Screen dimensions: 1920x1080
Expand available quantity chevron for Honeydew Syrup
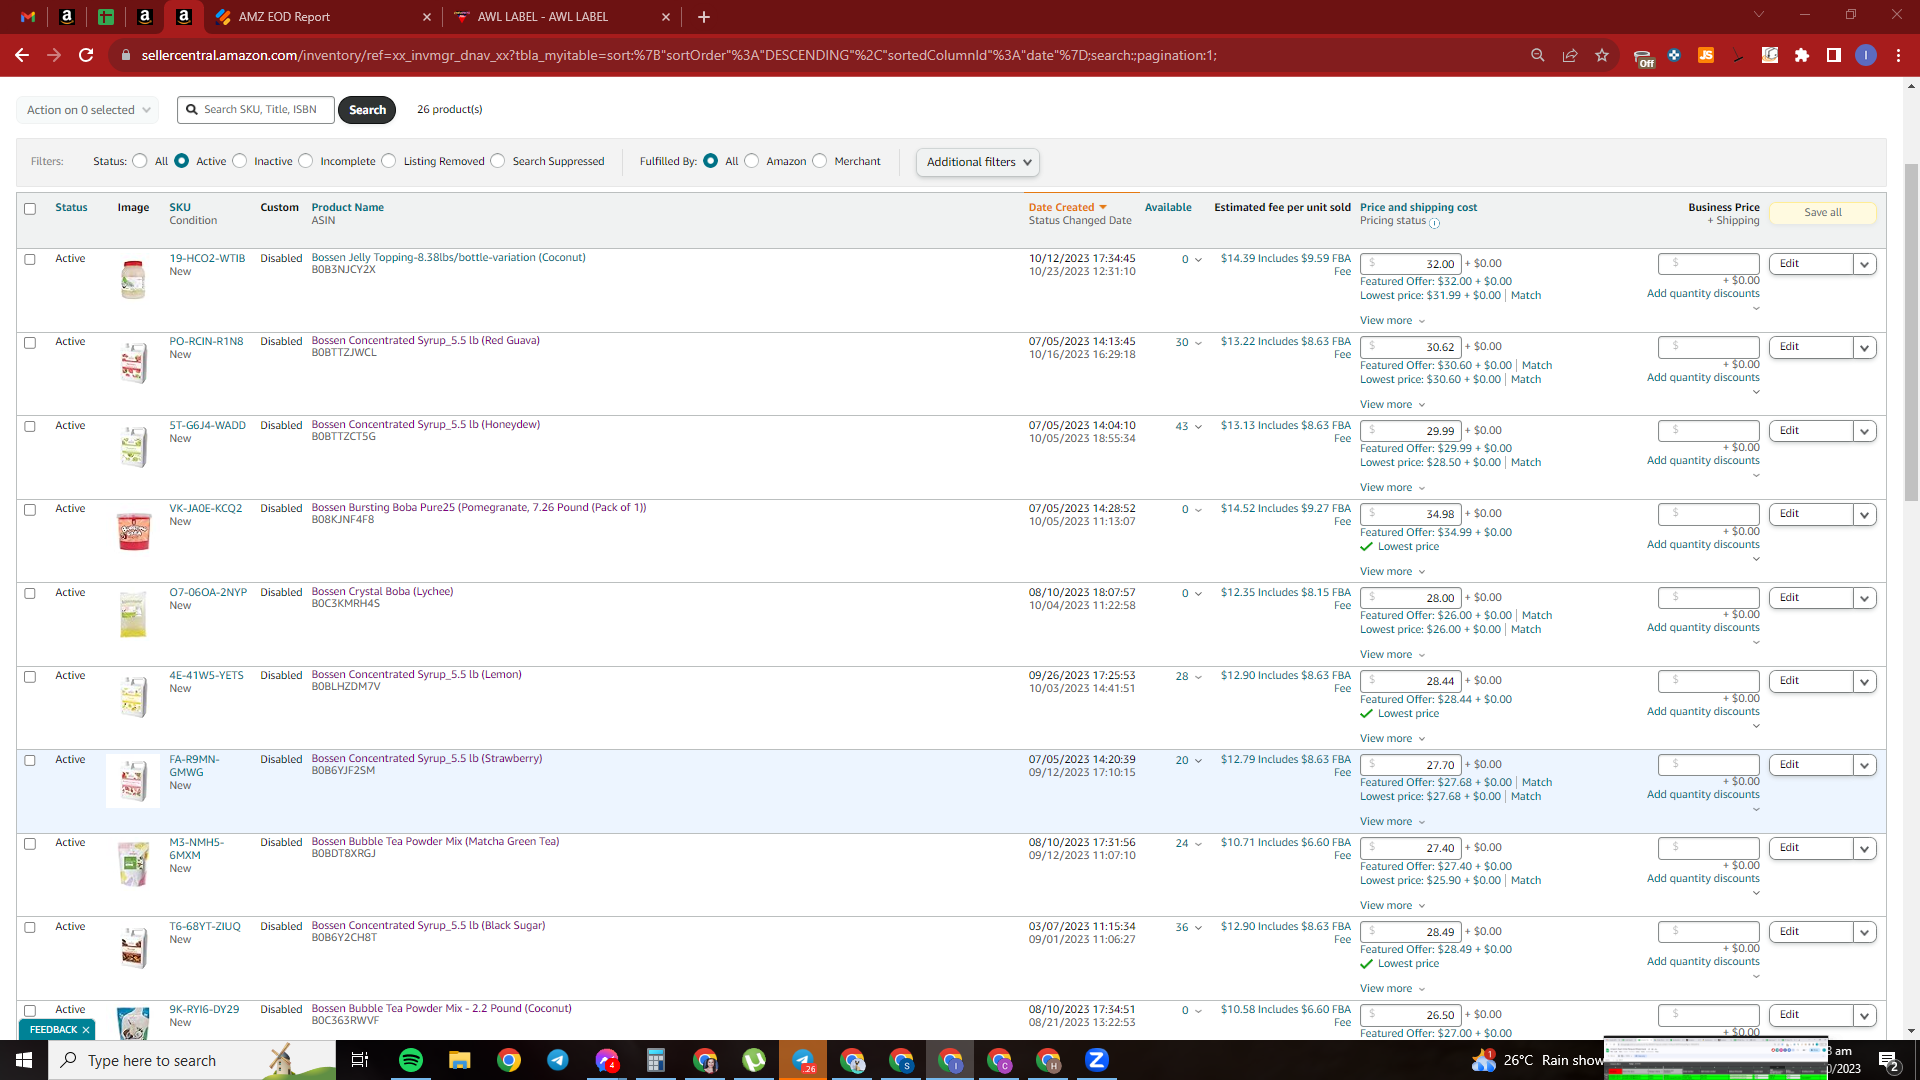coord(1198,427)
